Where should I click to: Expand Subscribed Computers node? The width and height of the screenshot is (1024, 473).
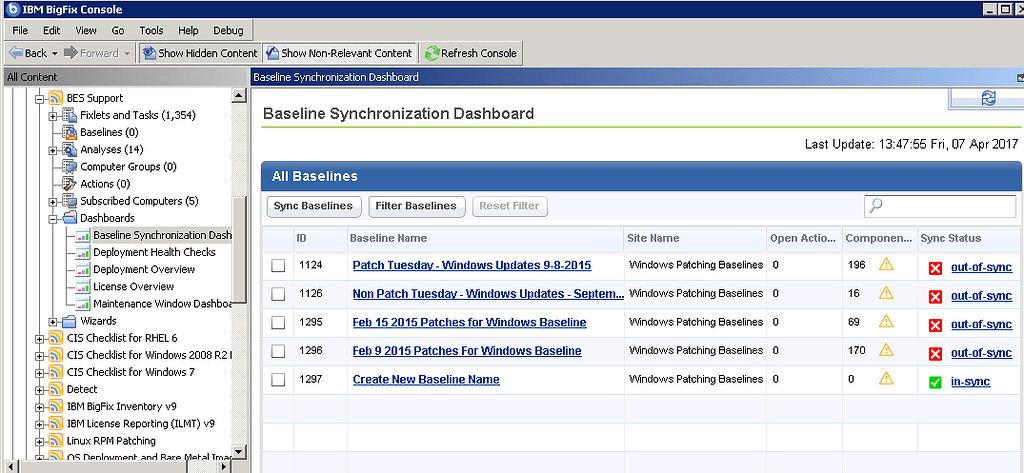coord(53,201)
